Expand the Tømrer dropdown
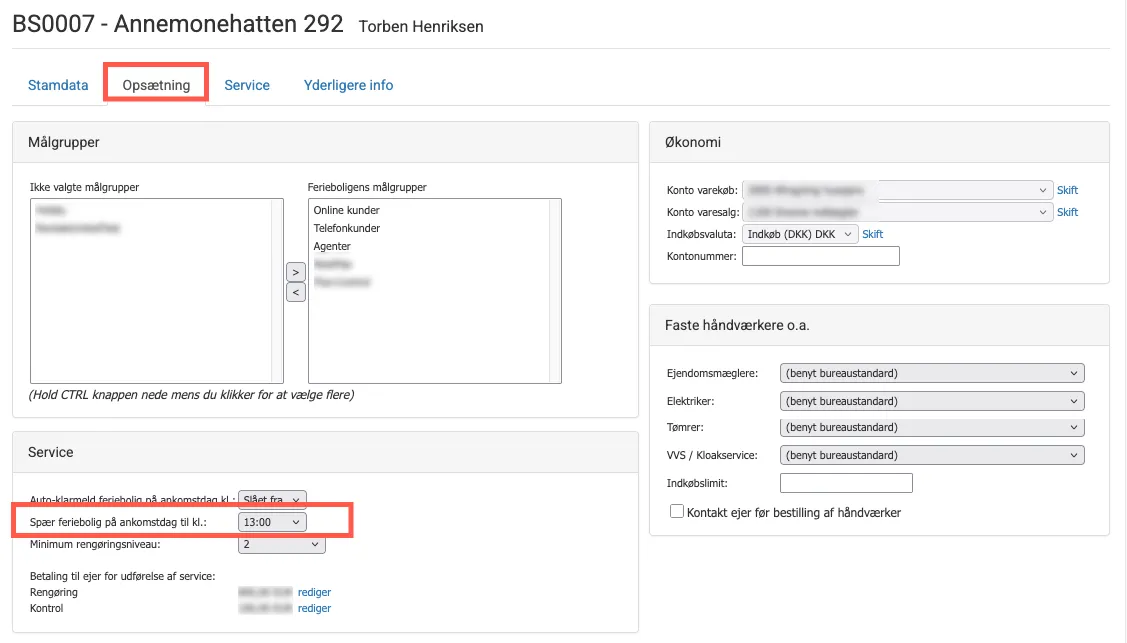The image size is (1127, 643). click(931, 428)
